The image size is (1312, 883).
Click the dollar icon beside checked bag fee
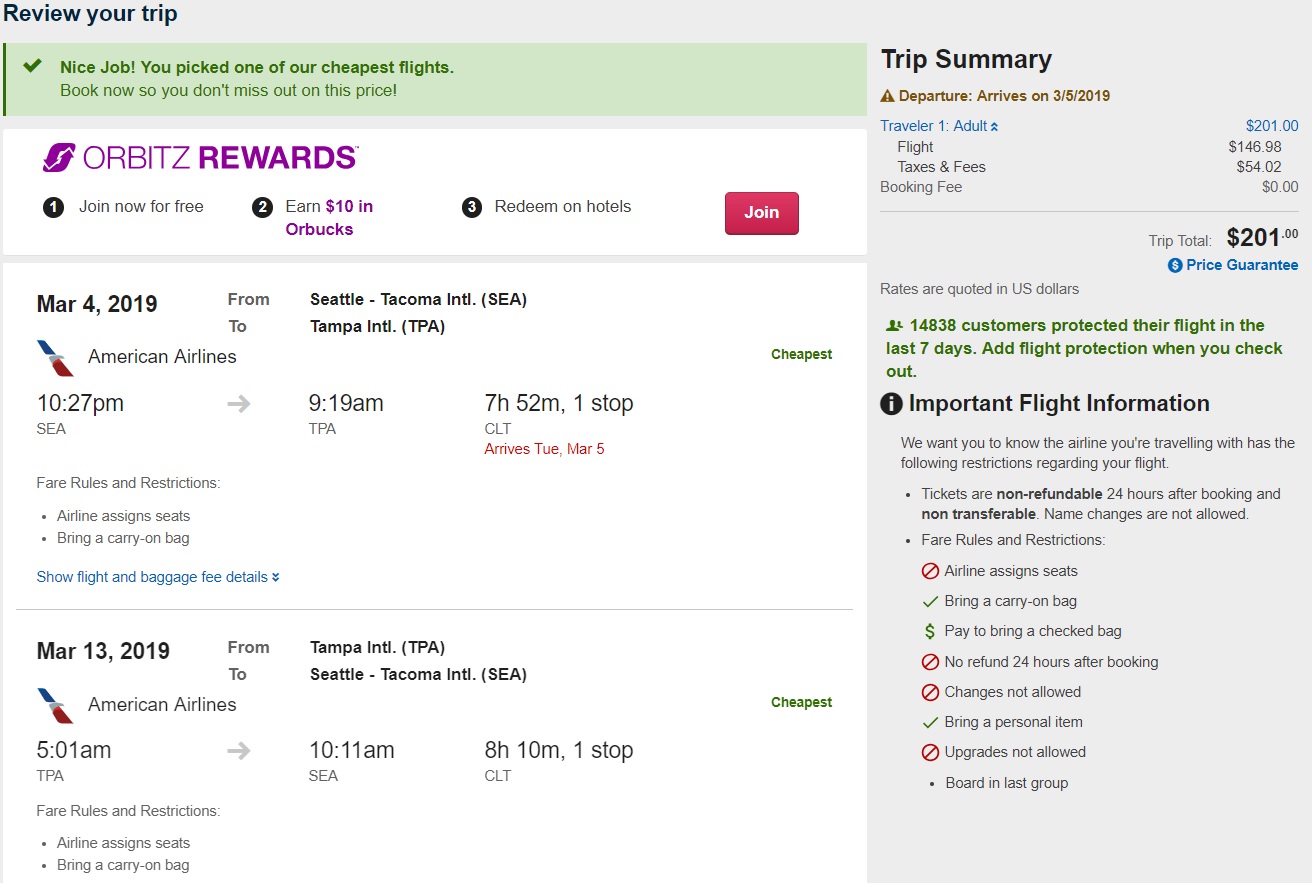pos(930,632)
